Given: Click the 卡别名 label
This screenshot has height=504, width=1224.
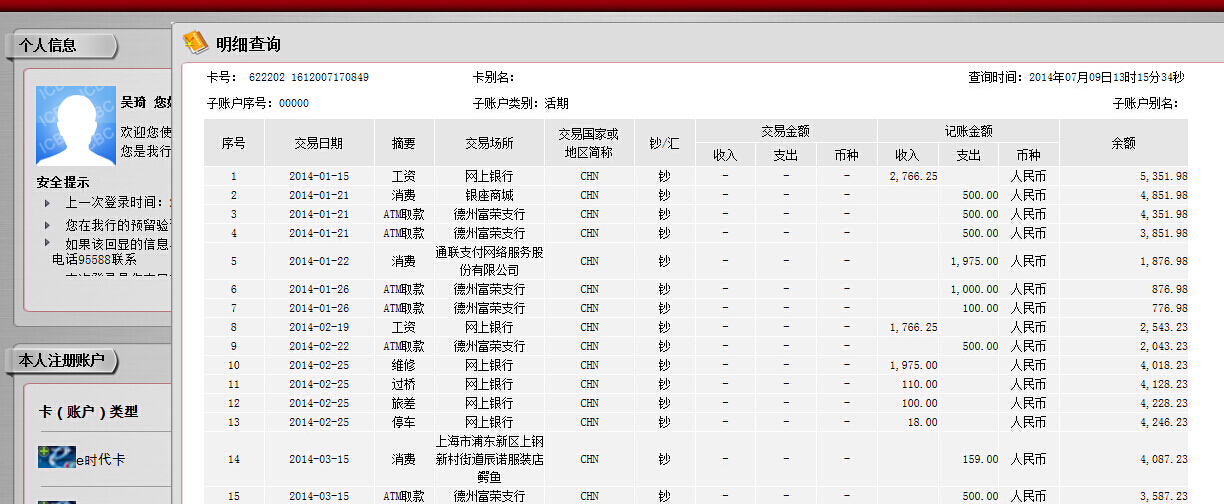Looking at the screenshot, I should 493,77.
